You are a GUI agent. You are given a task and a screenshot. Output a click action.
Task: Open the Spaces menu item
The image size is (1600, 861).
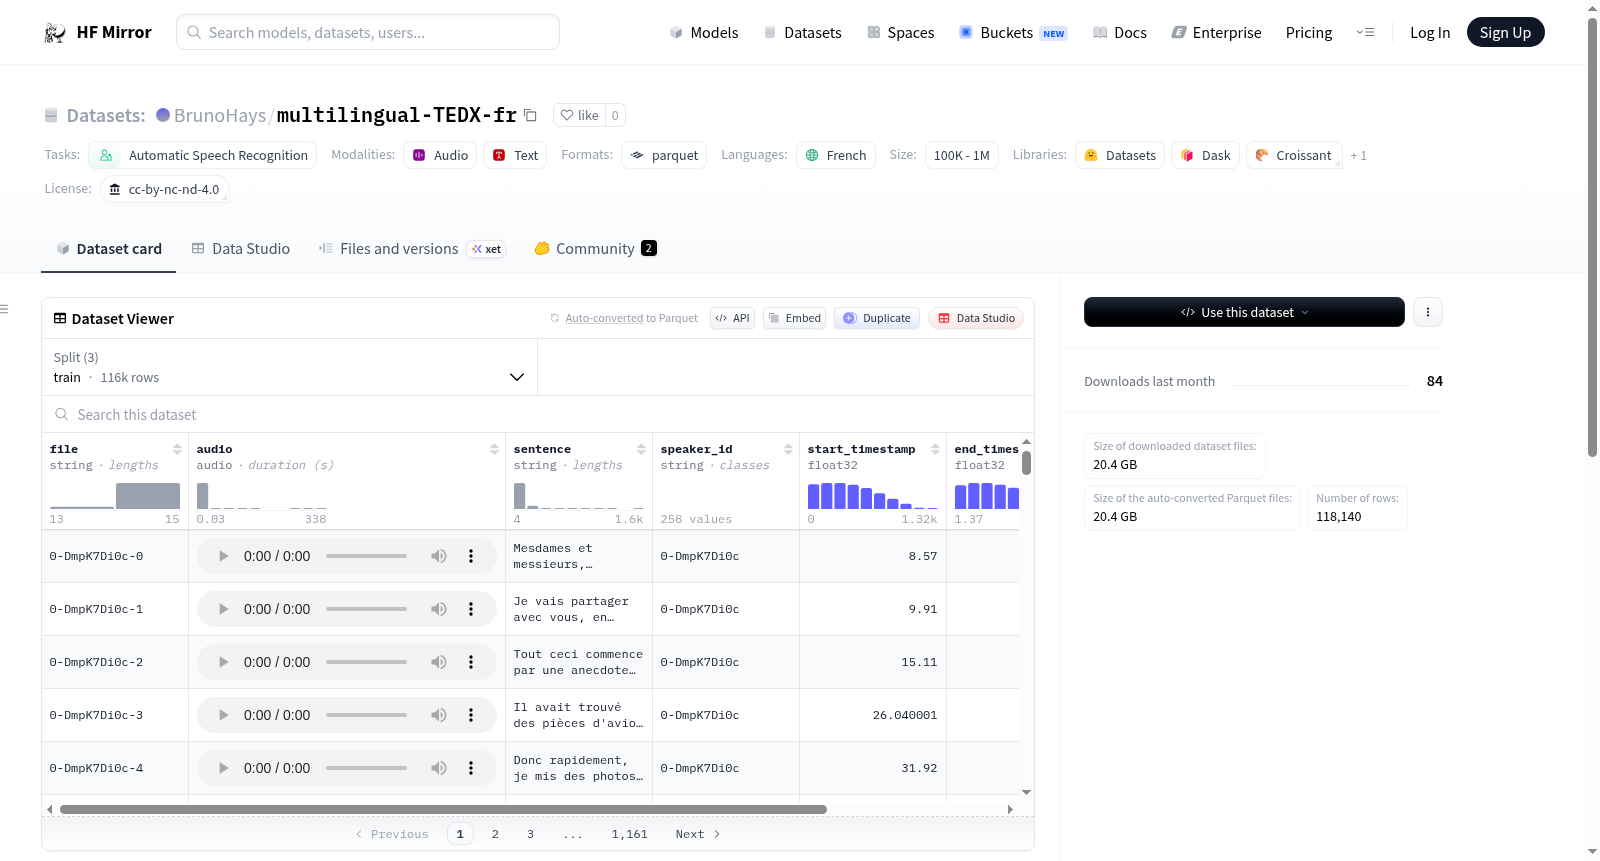(901, 33)
